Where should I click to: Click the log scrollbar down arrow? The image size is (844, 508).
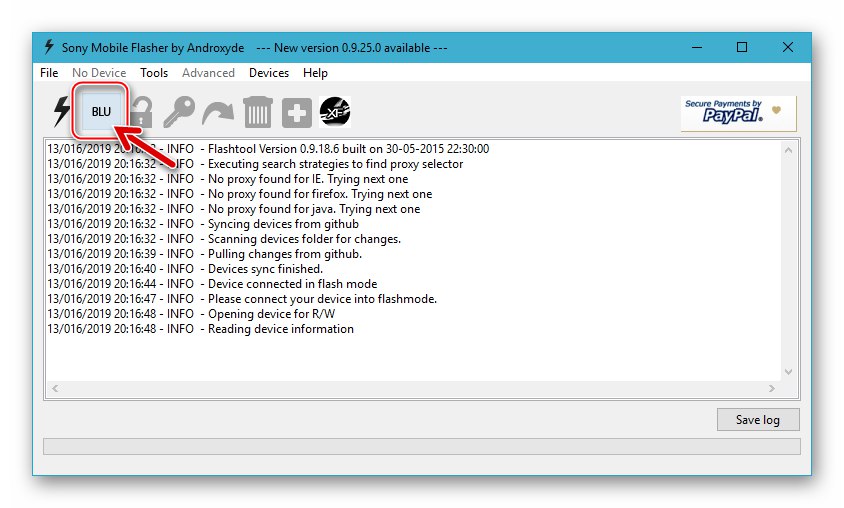pos(789,372)
